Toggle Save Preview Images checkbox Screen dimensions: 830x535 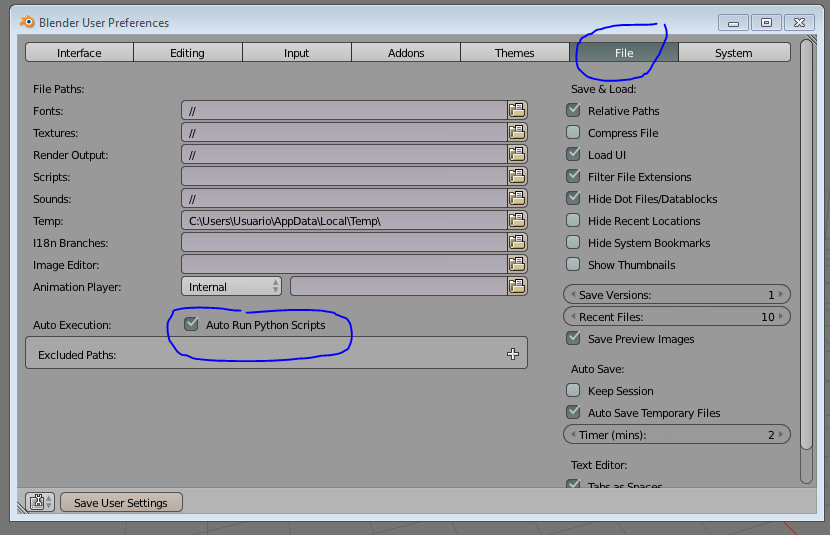(573, 338)
